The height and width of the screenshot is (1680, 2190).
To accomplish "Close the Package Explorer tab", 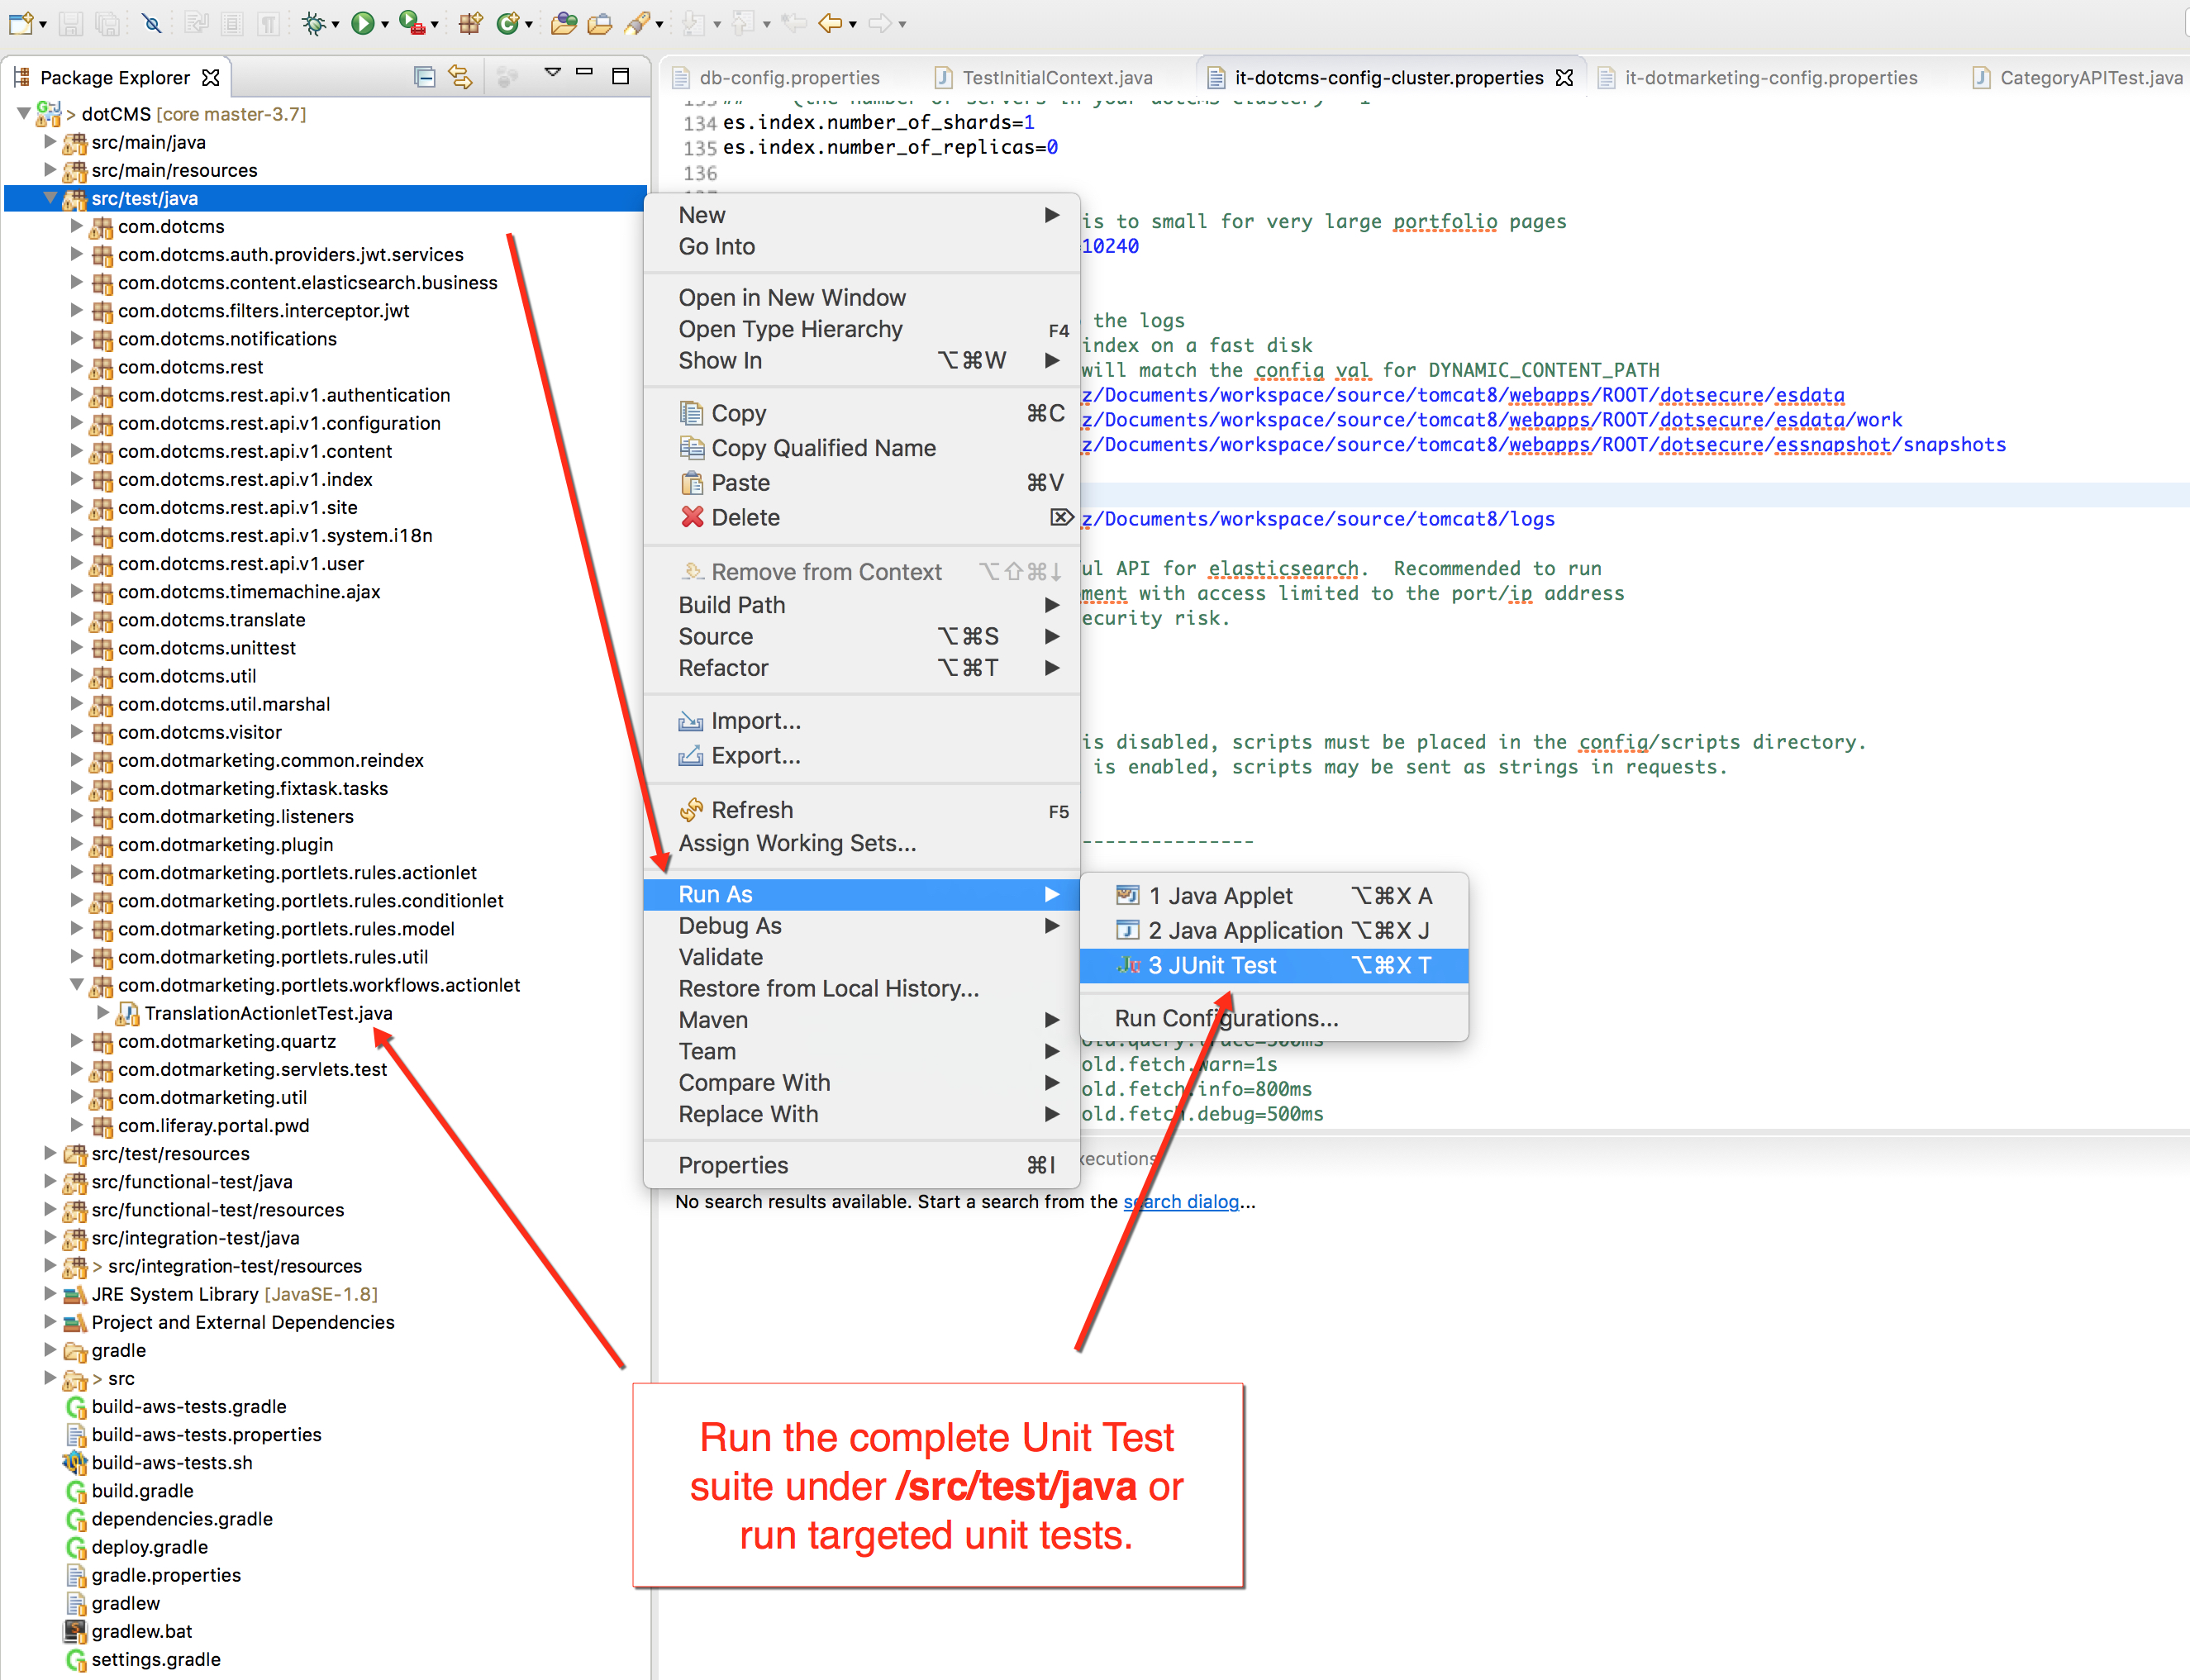I will click(210, 78).
